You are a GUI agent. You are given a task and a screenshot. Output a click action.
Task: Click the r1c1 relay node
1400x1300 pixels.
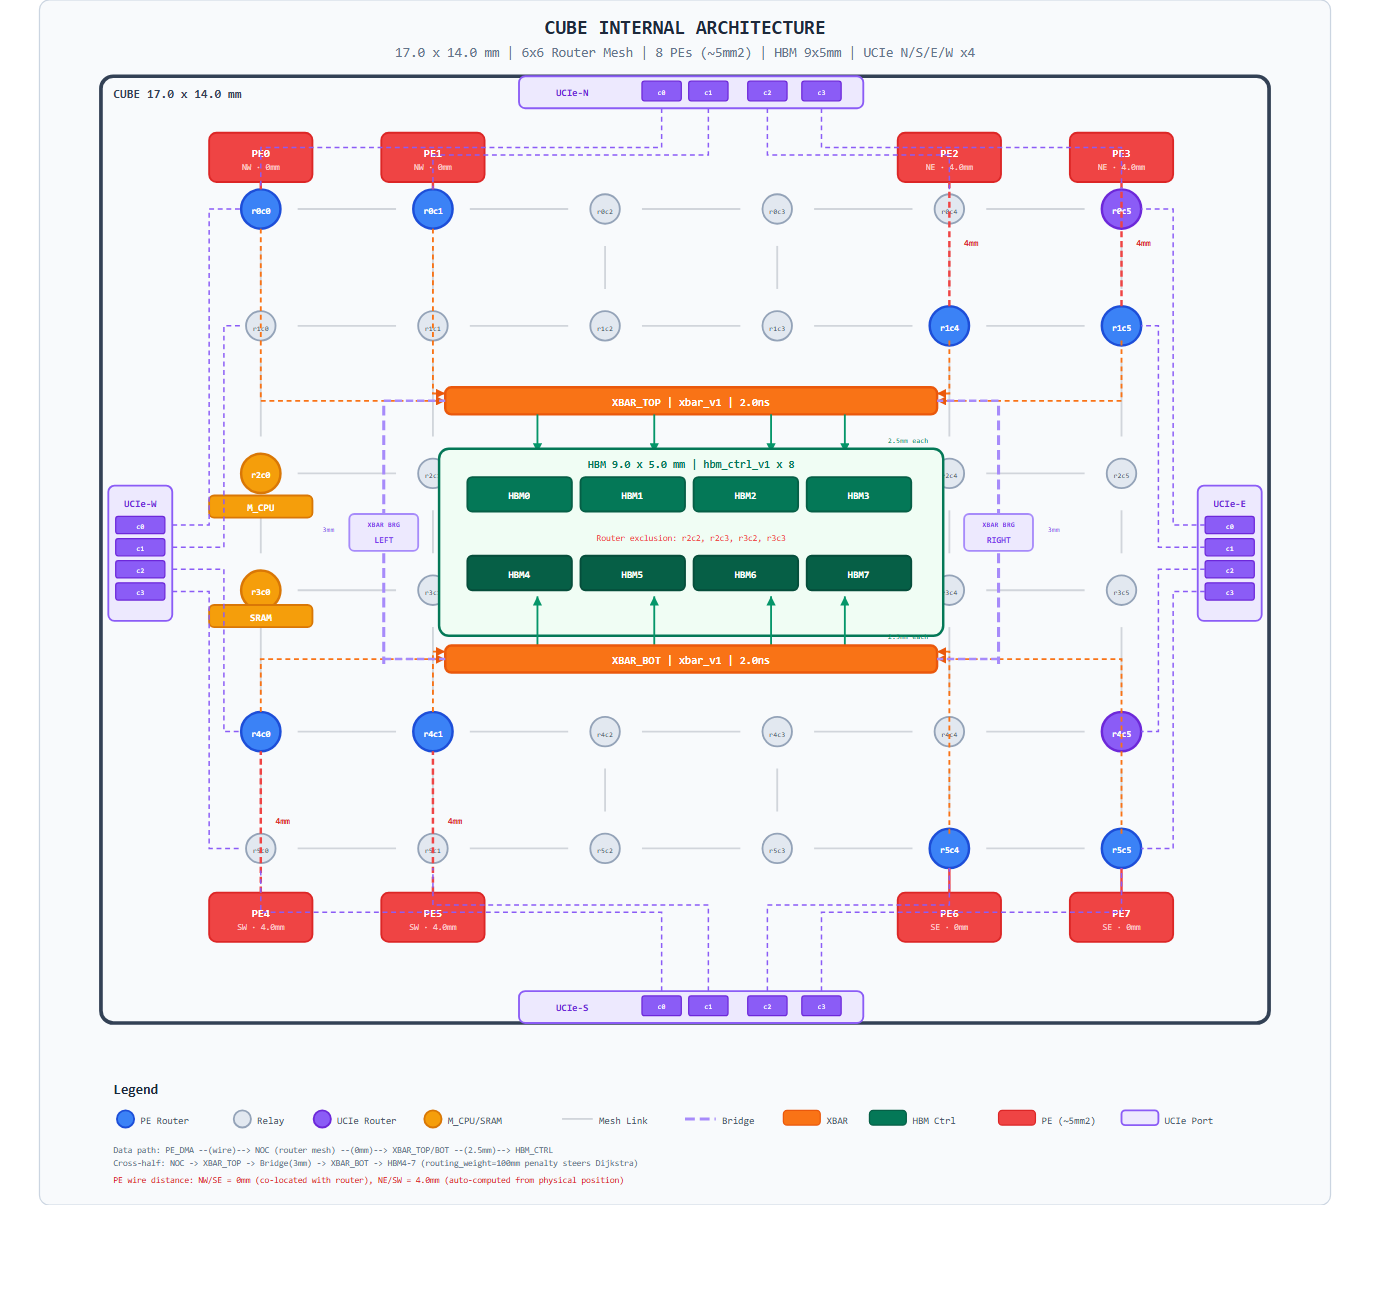click(433, 326)
